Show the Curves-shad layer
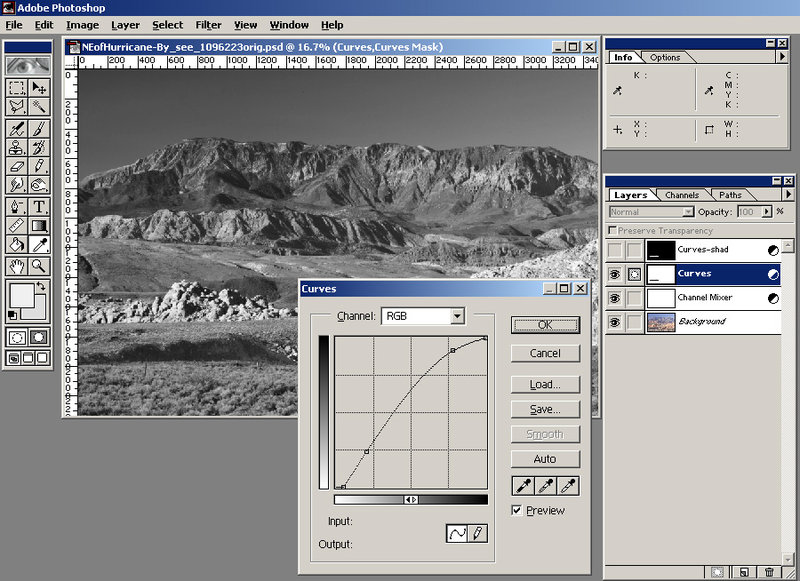This screenshot has width=800, height=581. tap(615, 250)
